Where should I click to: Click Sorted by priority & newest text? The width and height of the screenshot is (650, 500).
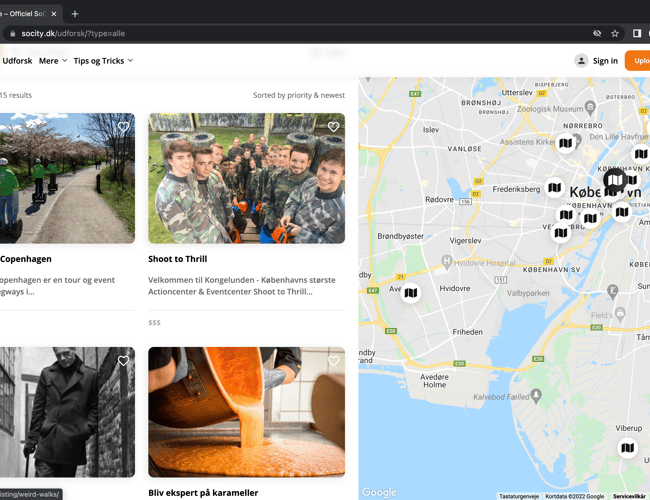pos(299,95)
